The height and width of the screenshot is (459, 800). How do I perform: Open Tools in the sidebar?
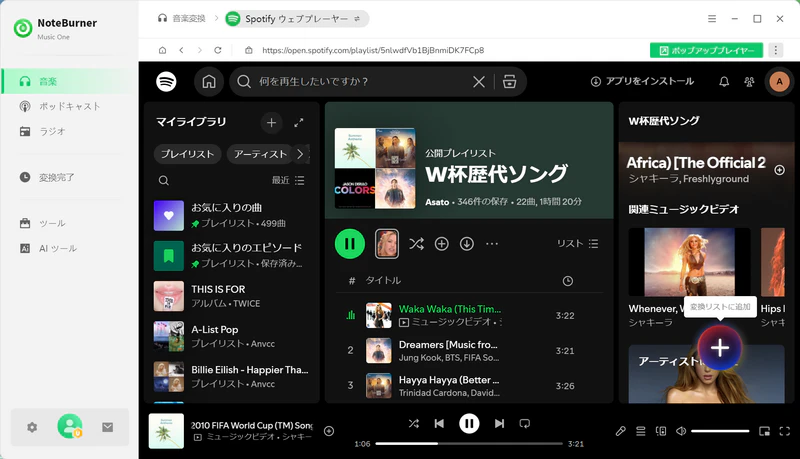pos(69,223)
